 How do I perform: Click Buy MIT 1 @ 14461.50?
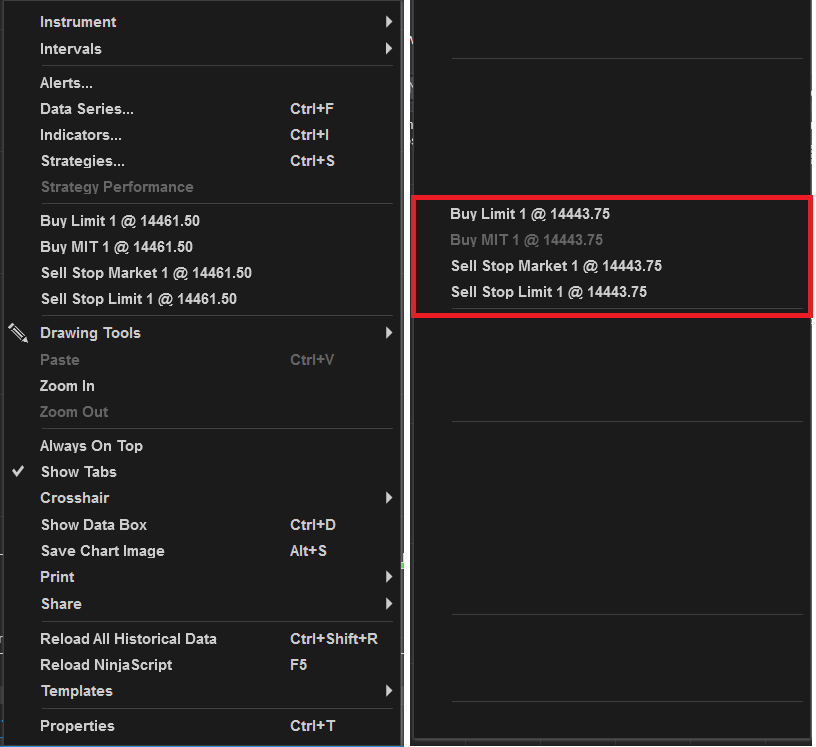(116, 247)
